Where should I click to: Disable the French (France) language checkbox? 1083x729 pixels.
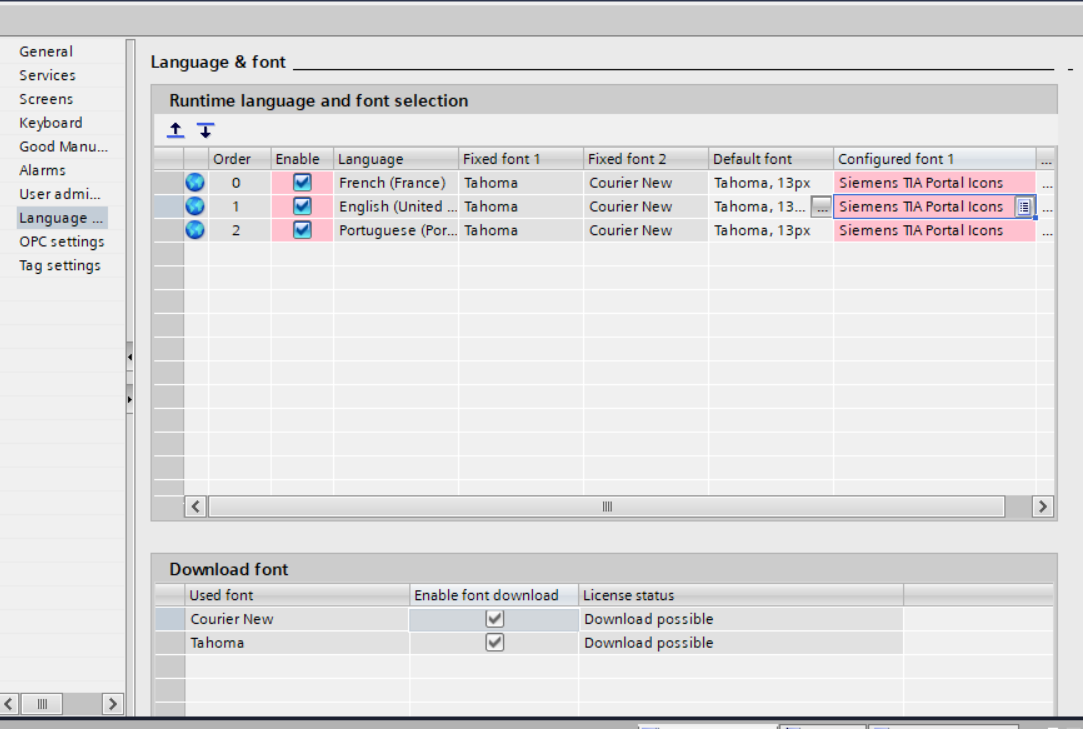coord(302,183)
